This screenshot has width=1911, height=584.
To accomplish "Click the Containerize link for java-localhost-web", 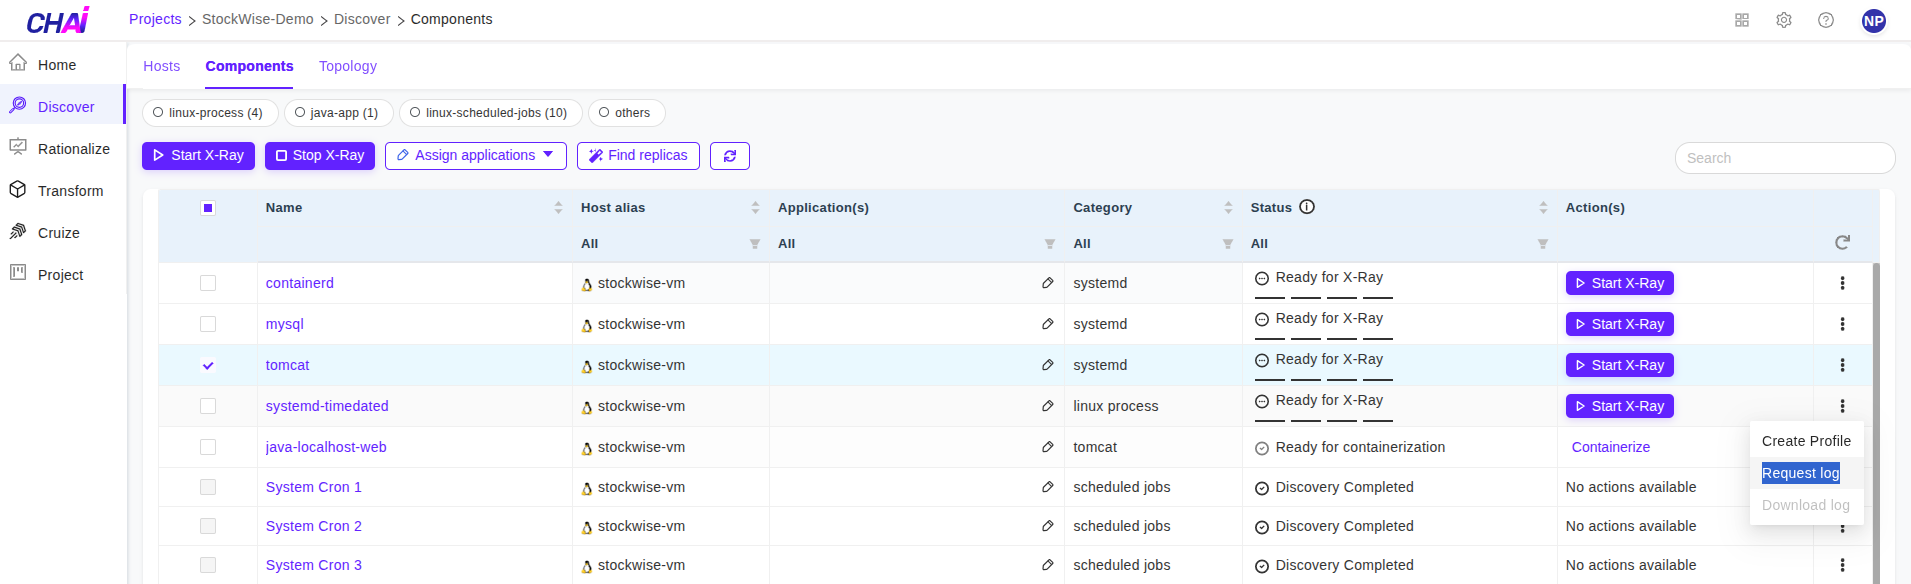I will pyautogui.click(x=1611, y=447).
